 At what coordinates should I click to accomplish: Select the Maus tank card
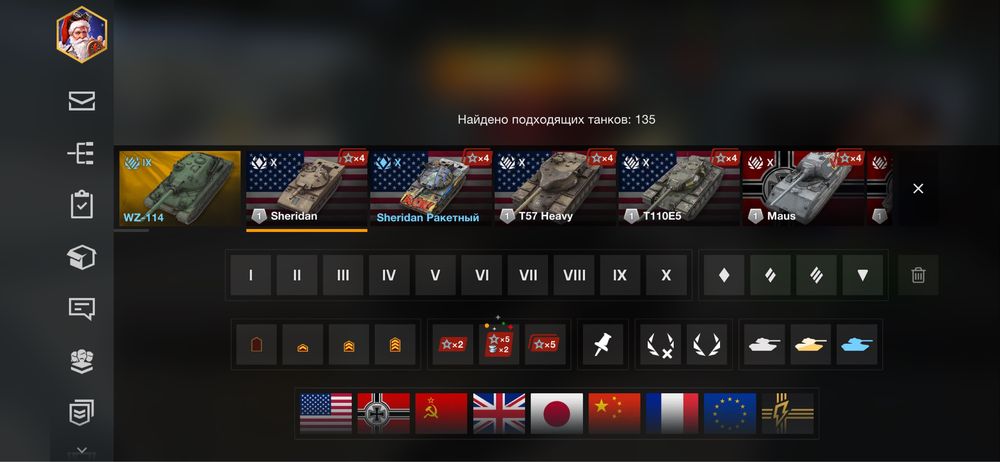click(x=803, y=188)
